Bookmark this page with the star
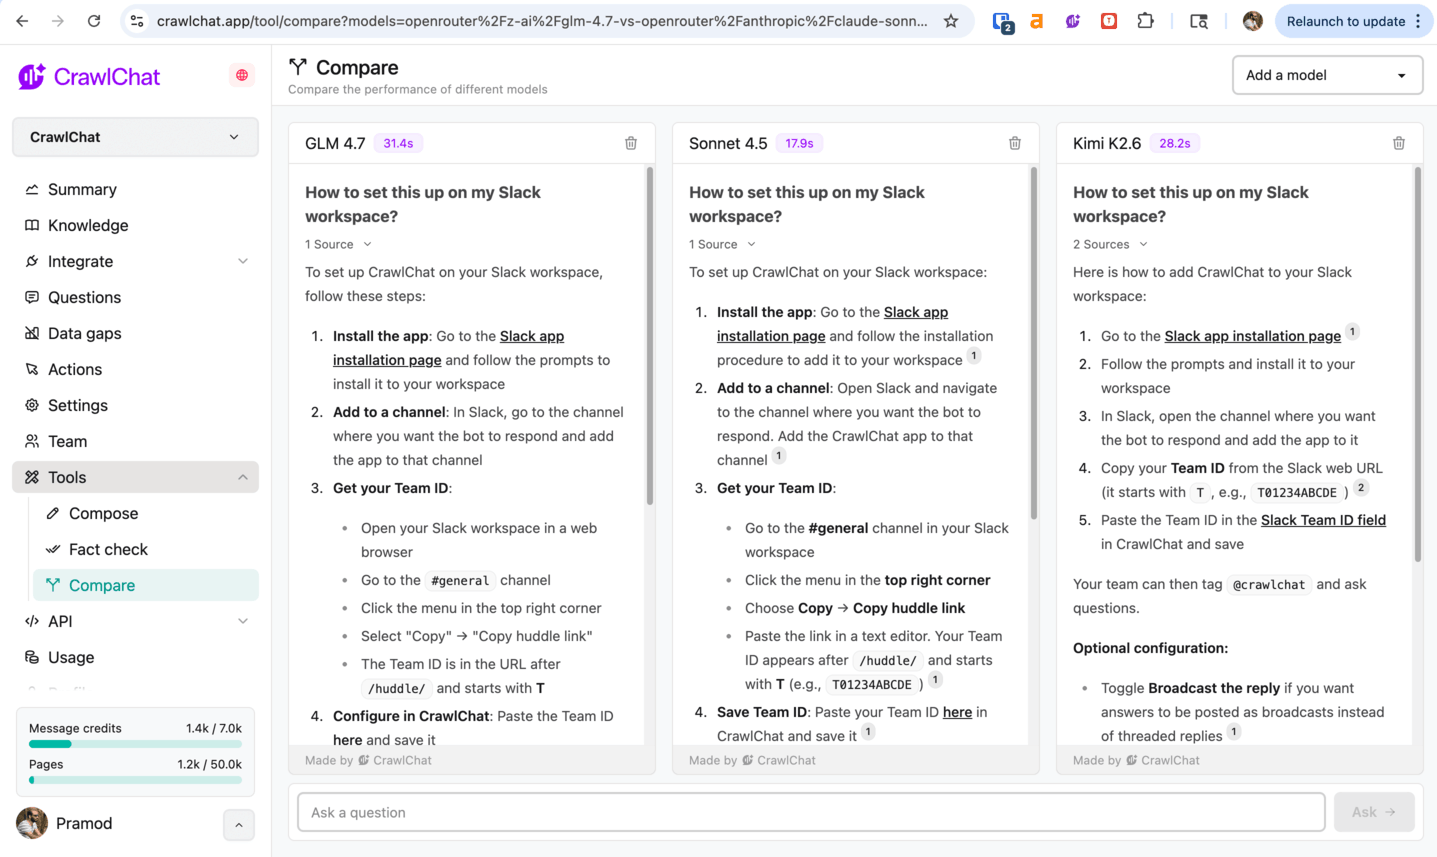 click(x=951, y=21)
